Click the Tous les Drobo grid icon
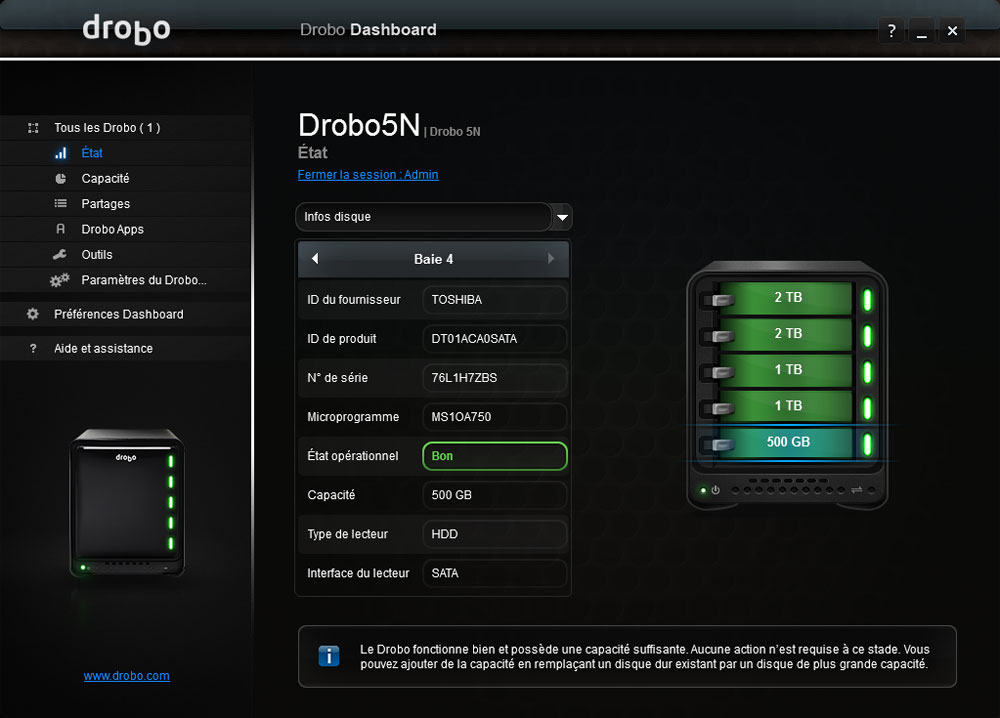This screenshot has width=1000, height=718. coord(33,128)
